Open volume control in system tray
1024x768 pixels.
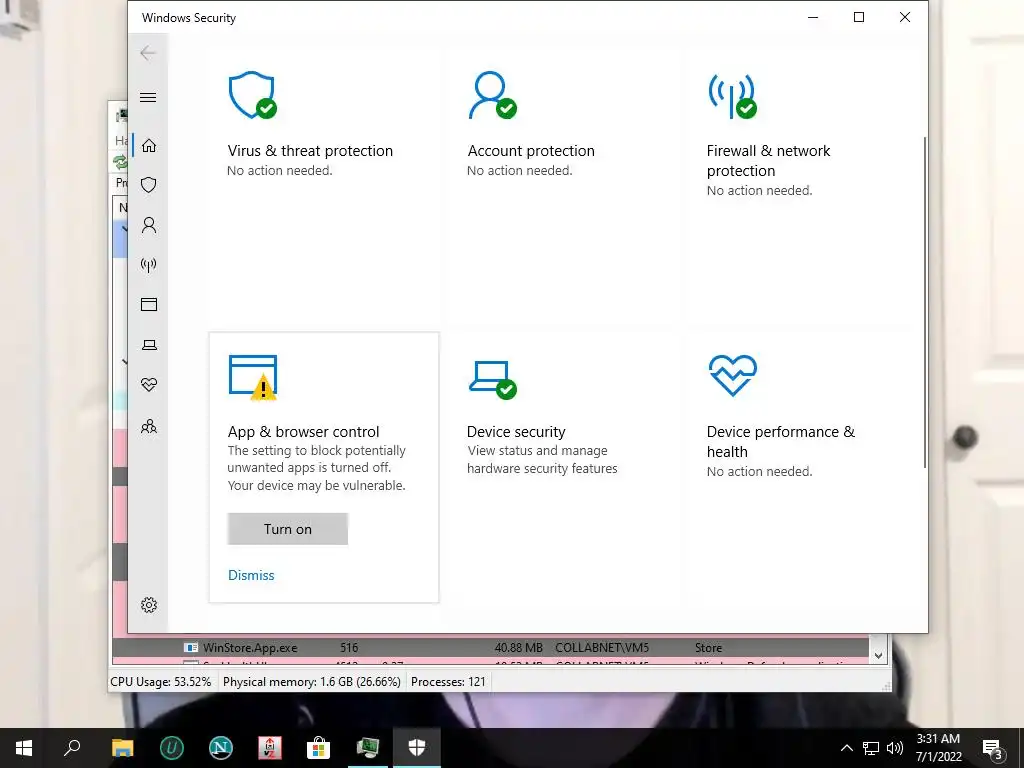click(895, 748)
